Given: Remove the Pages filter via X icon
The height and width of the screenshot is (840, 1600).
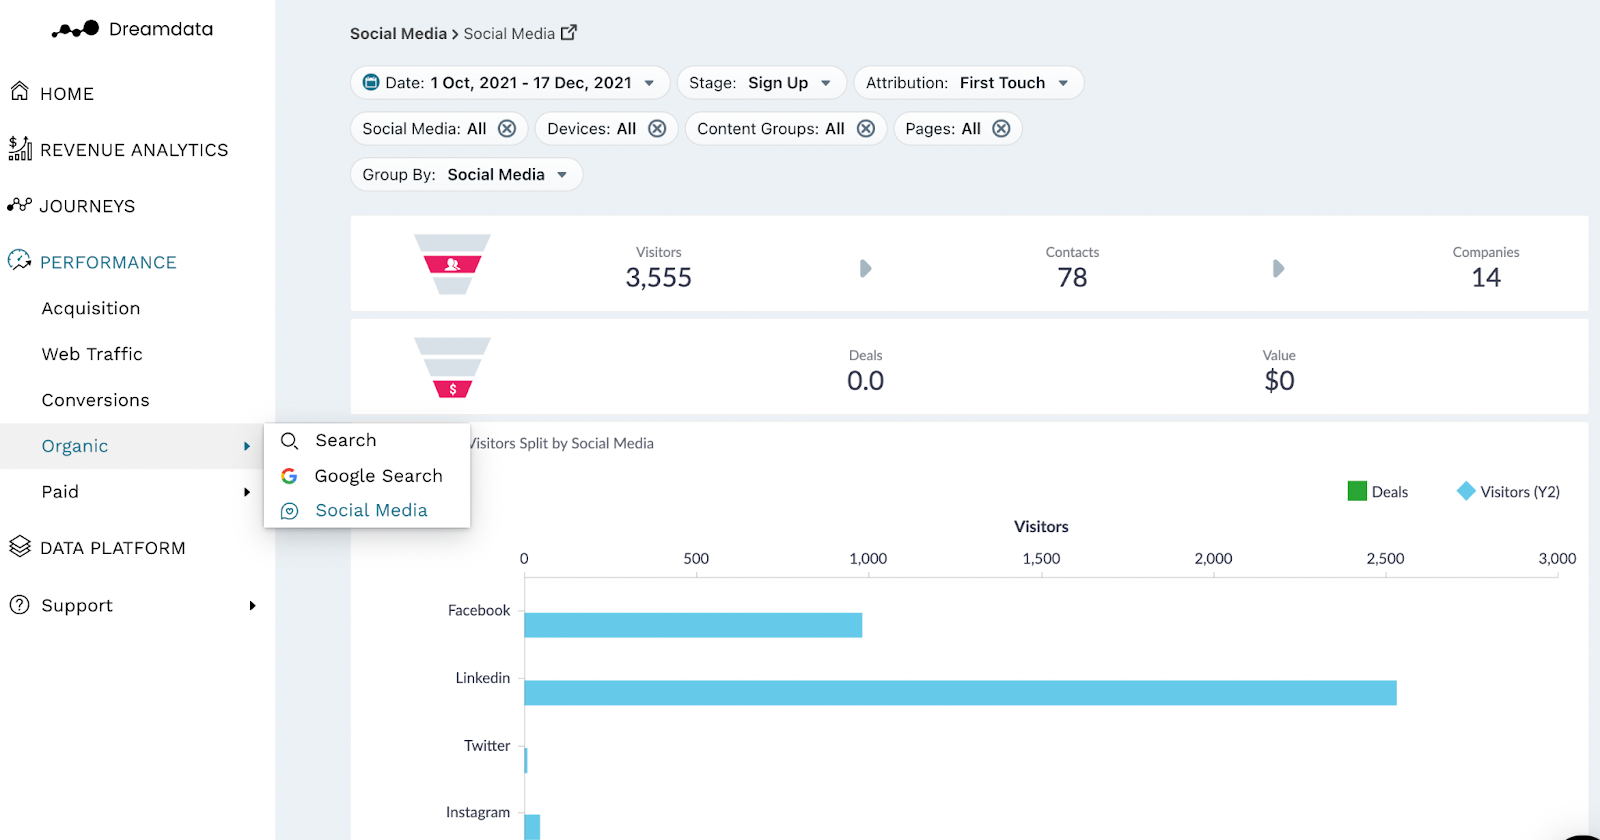Looking at the screenshot, I should tap(1001, 129).
